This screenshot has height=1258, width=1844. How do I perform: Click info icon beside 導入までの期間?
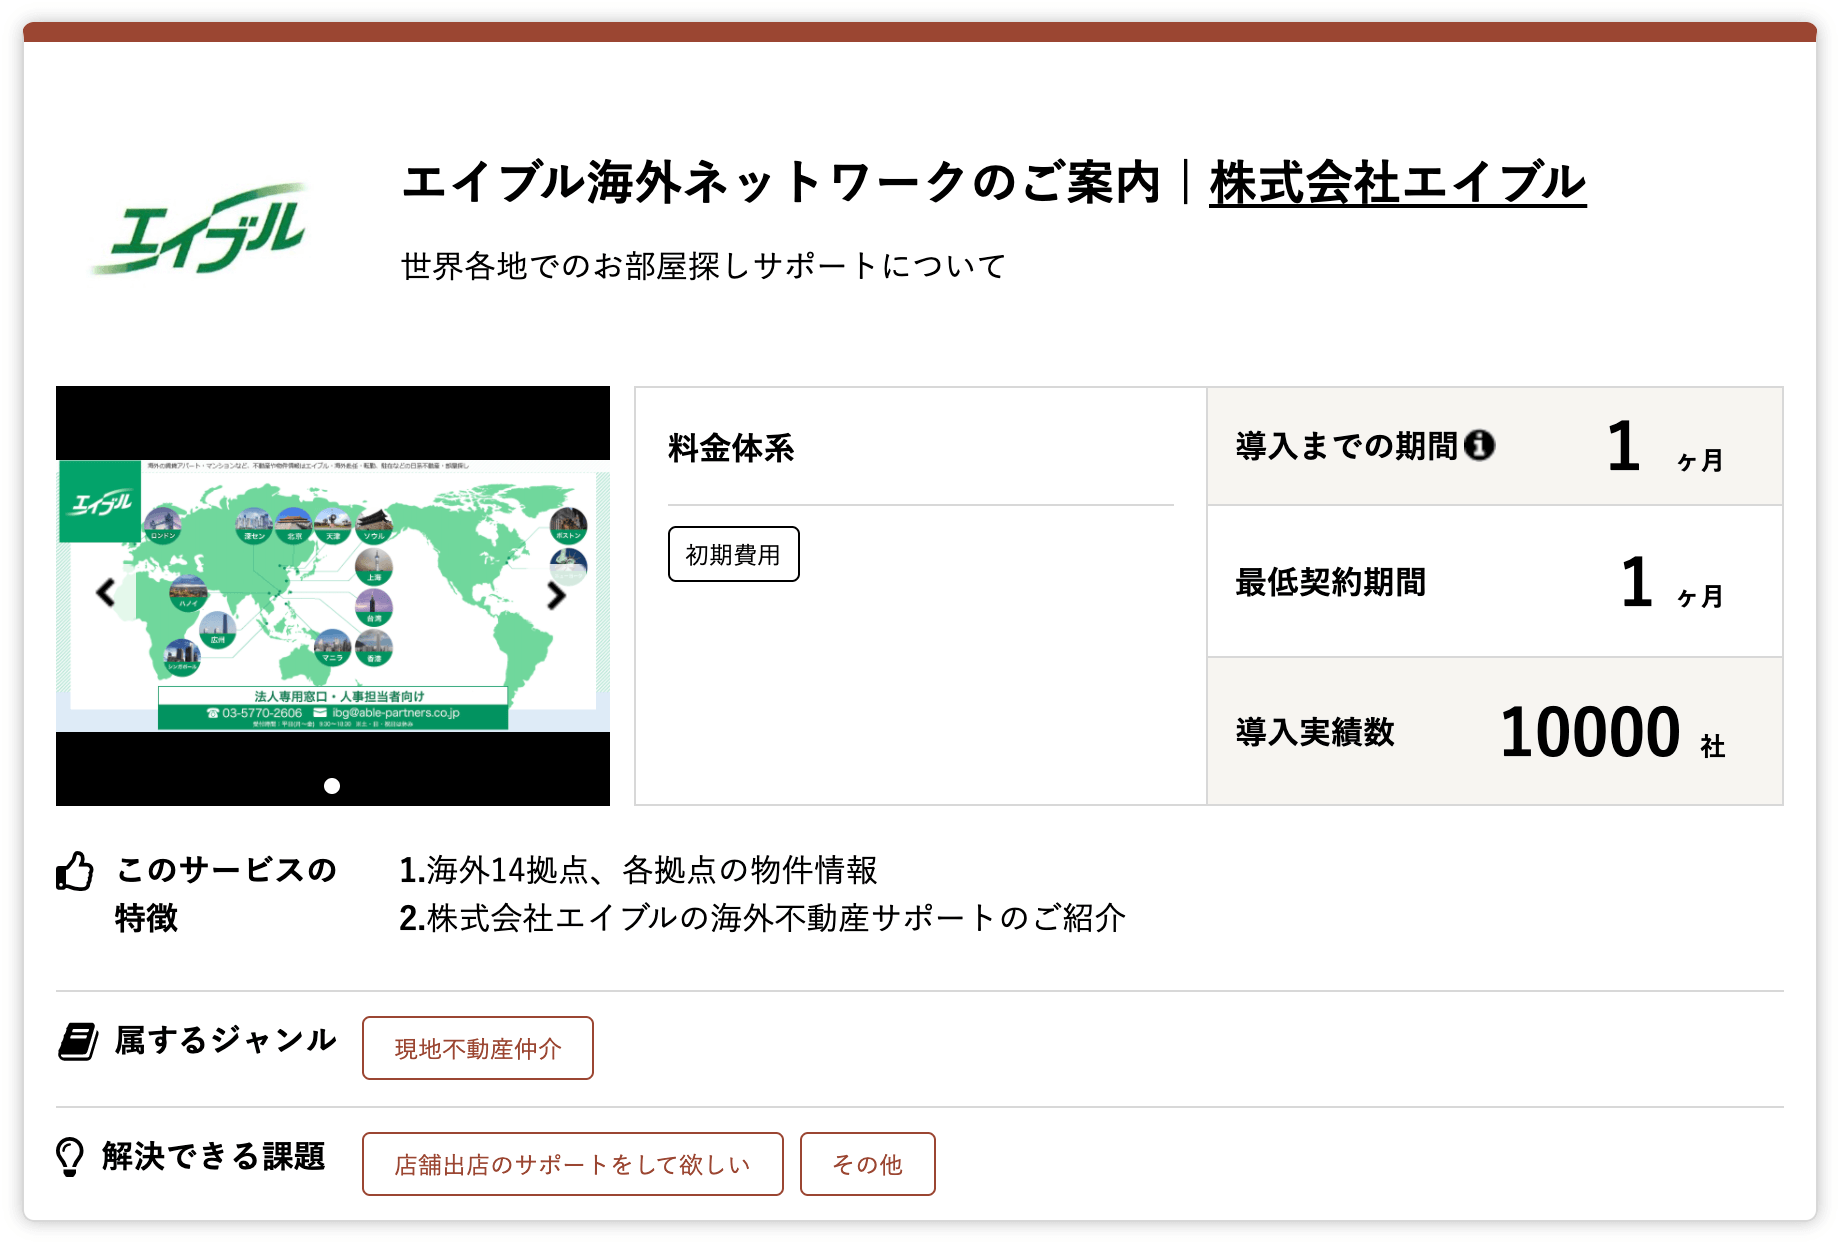1479,445
